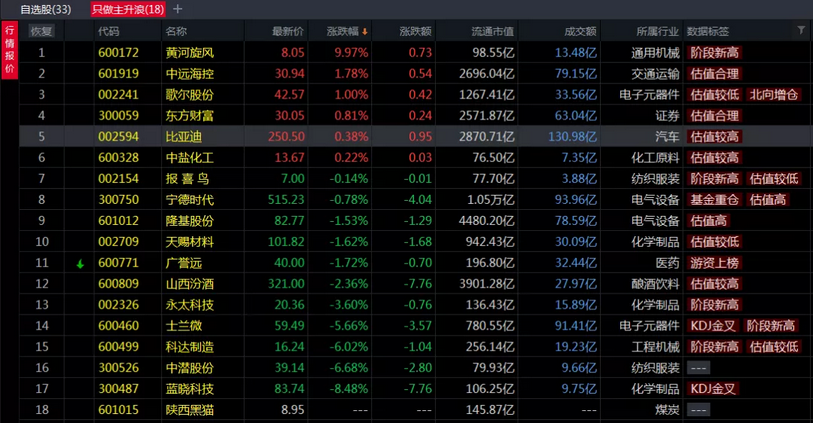Click the green down arrow beside 广誉远

[x=79, y=263]
